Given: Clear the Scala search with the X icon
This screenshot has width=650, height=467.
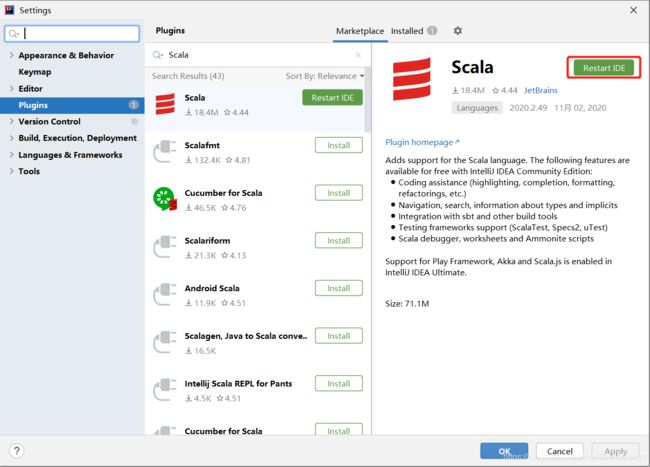Looking at the screenshot, I should (358, 55).
